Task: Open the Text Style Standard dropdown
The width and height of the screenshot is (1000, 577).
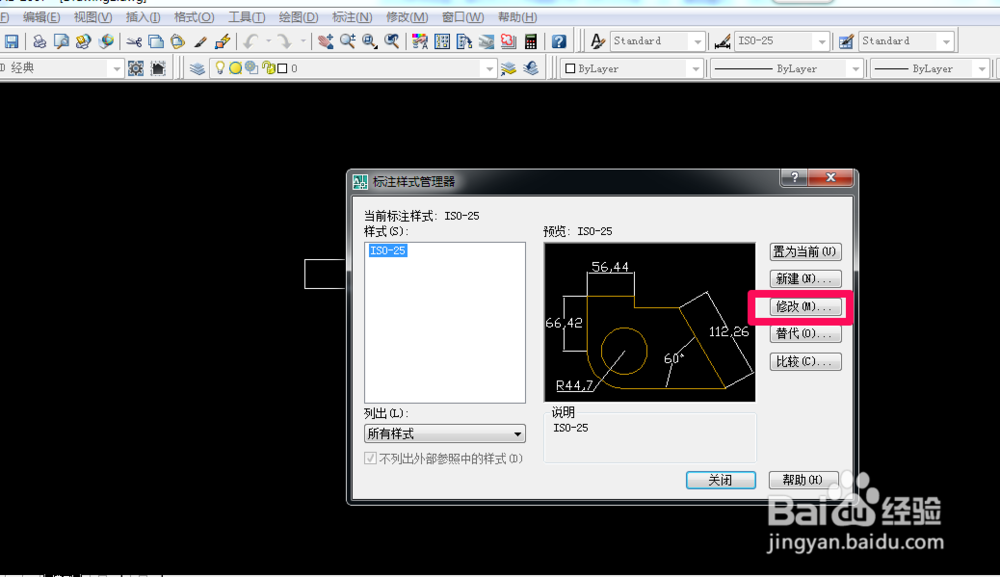Action: (697, 41)
